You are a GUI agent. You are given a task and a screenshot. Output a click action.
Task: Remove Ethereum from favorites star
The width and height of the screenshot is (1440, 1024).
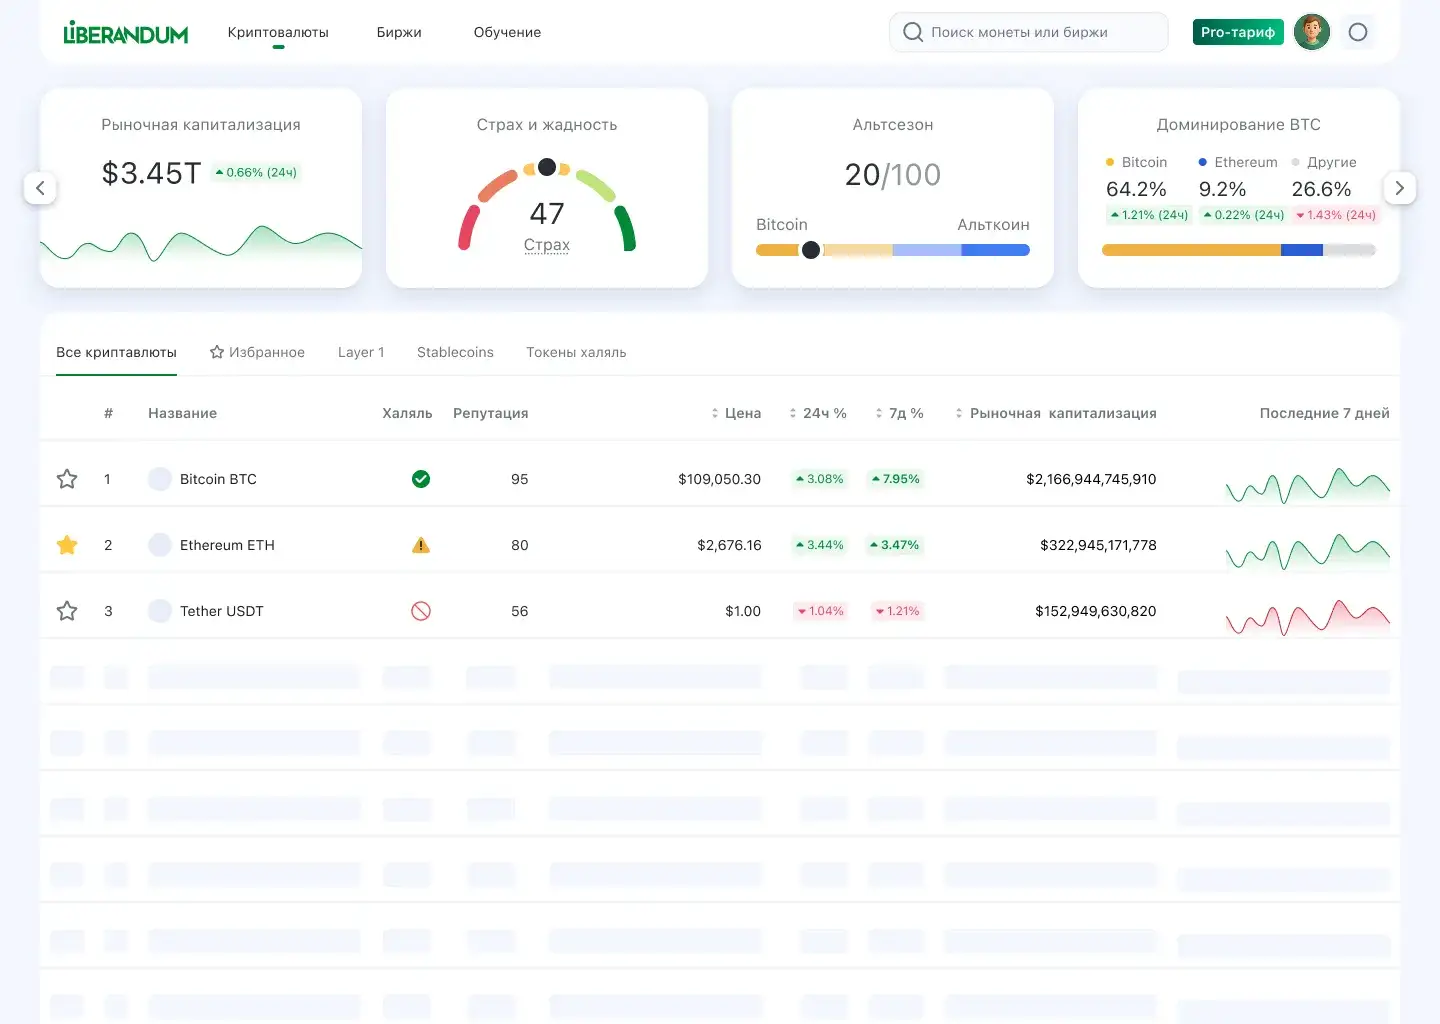[67, 545]
